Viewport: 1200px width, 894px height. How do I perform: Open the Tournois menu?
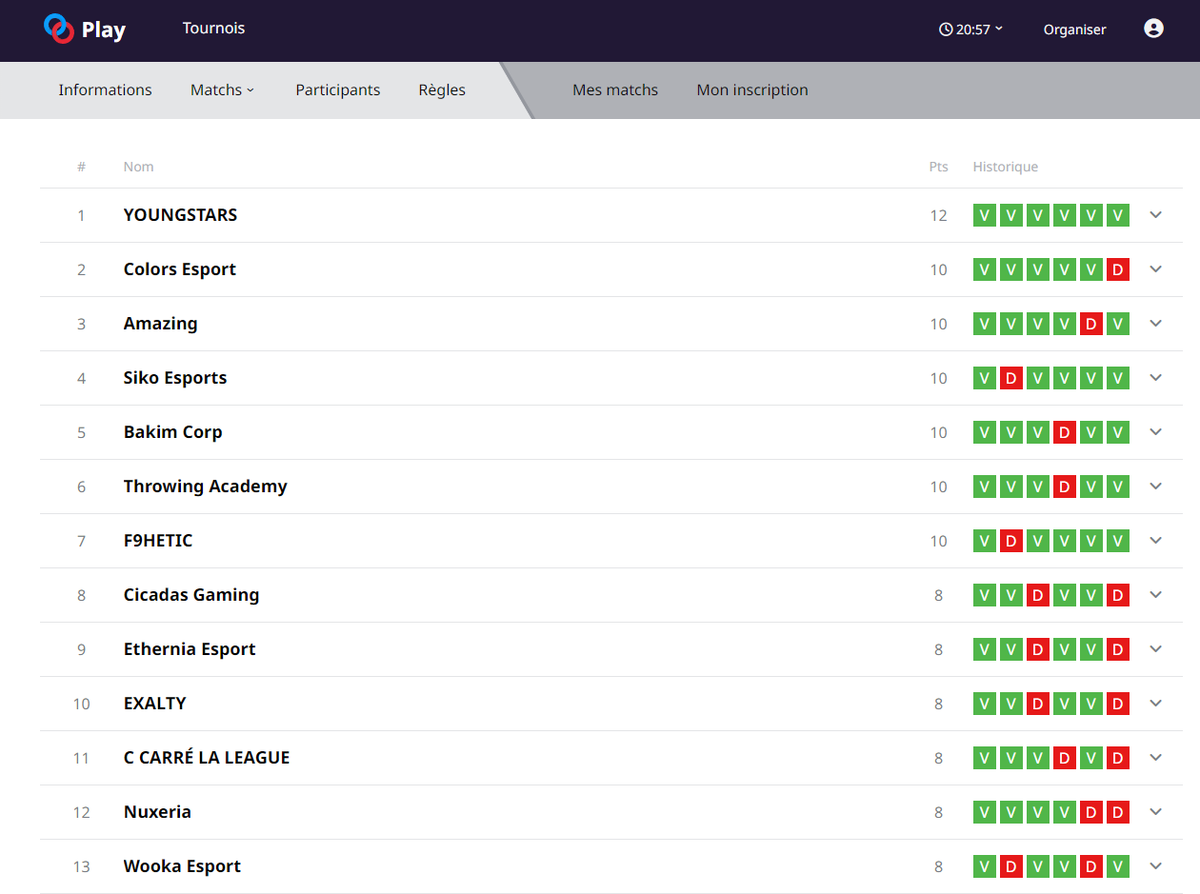click(214, 28)
